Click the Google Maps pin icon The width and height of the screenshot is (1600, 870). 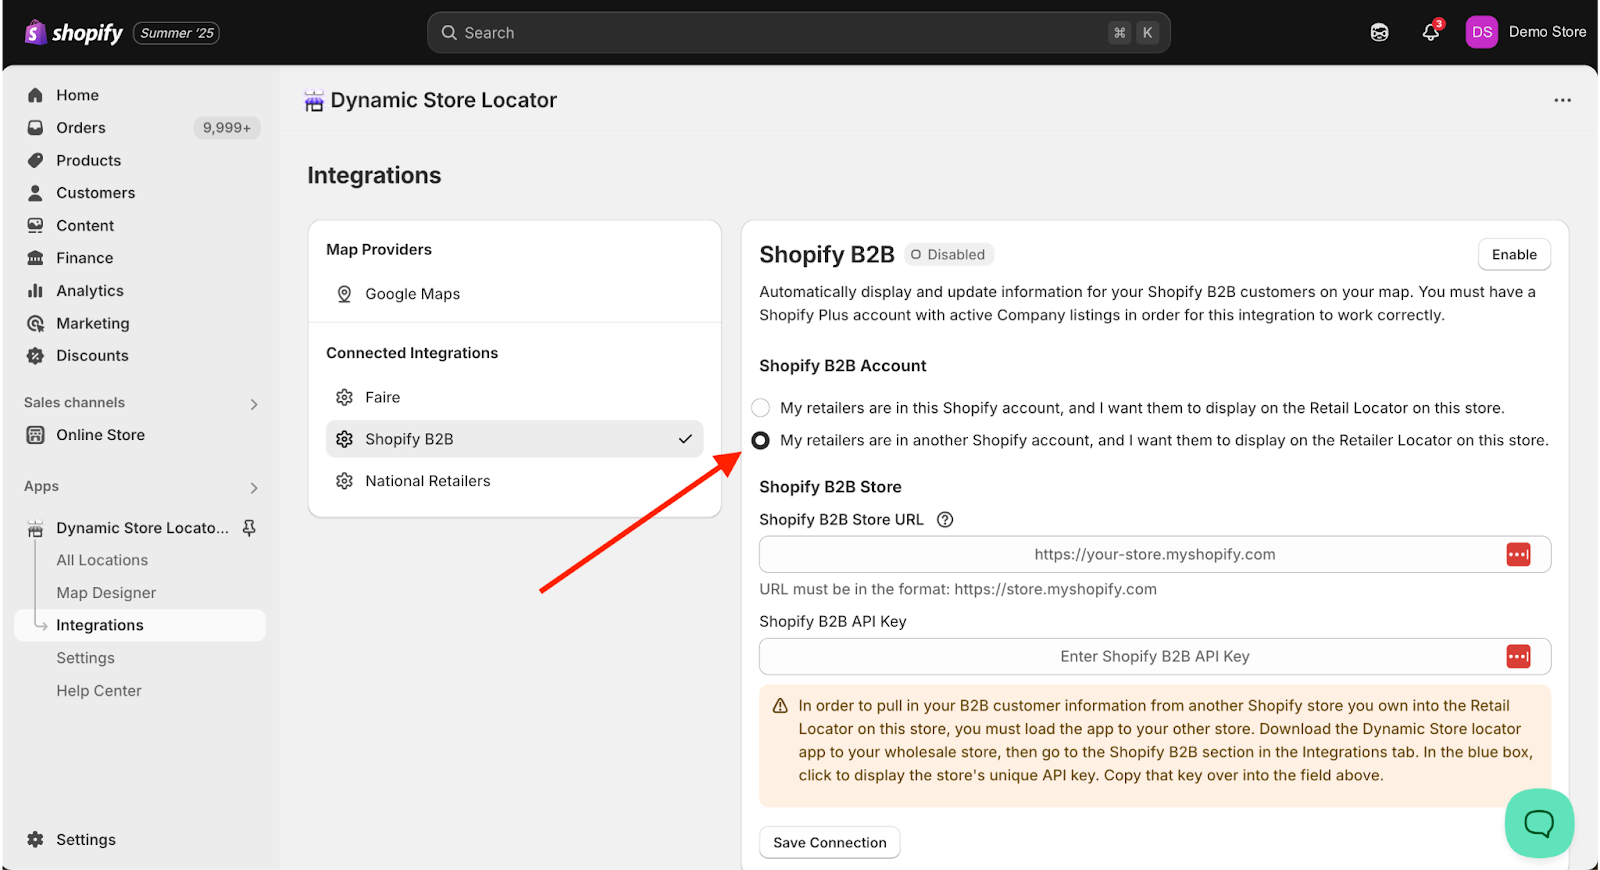pos(344,294)
